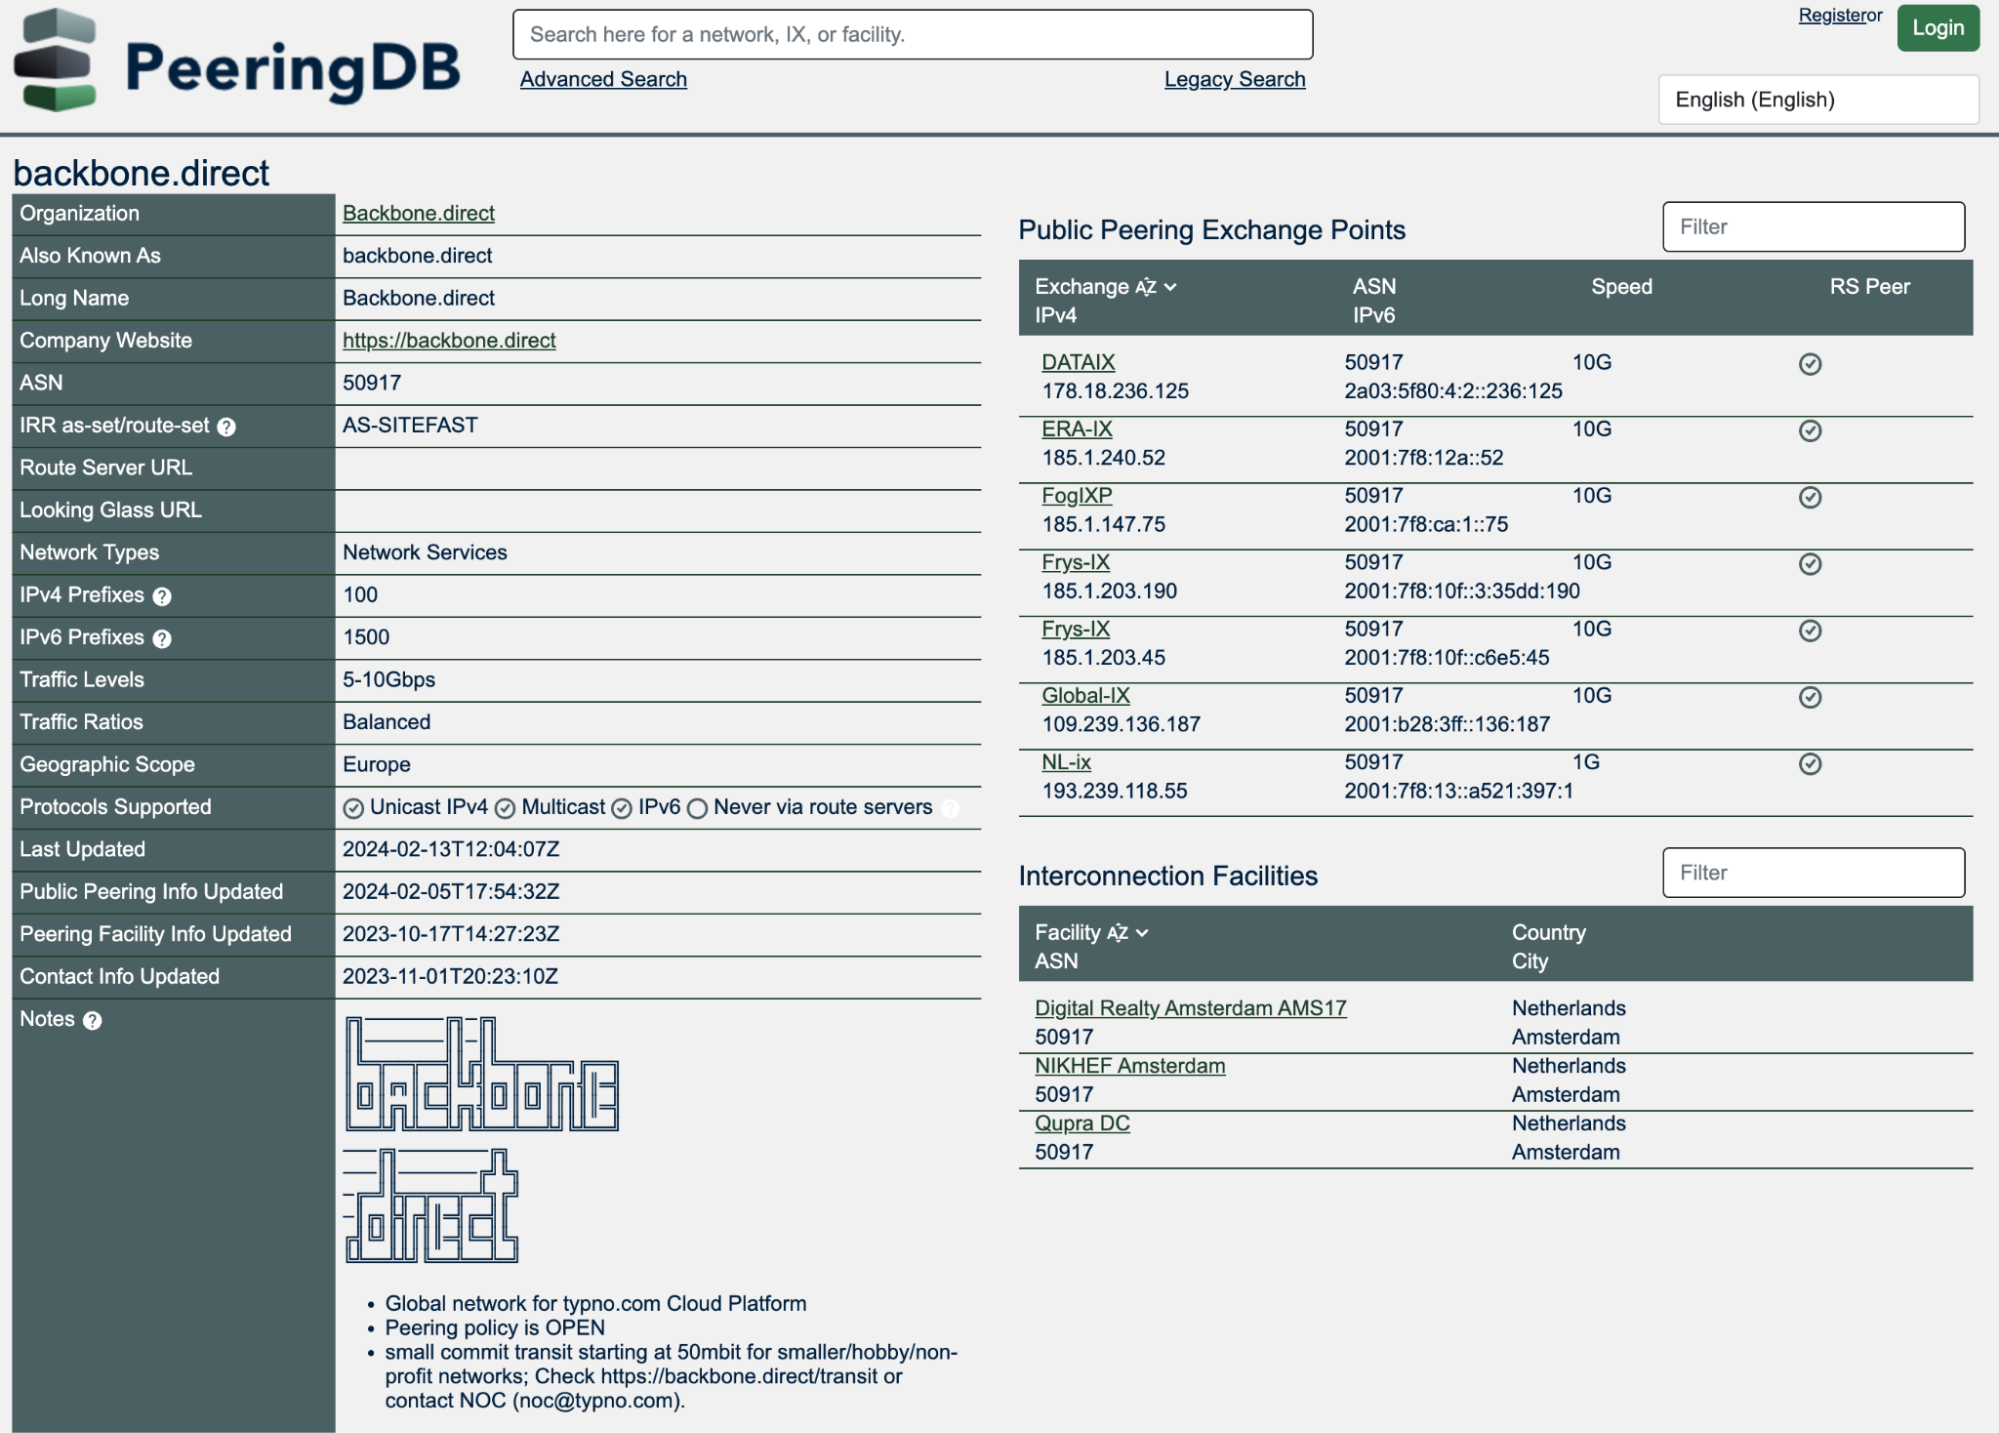Viewport: 1999px width, 1433px height.
Task: Select the AS-SITEFAST IRR value
Action: [410, 425]
